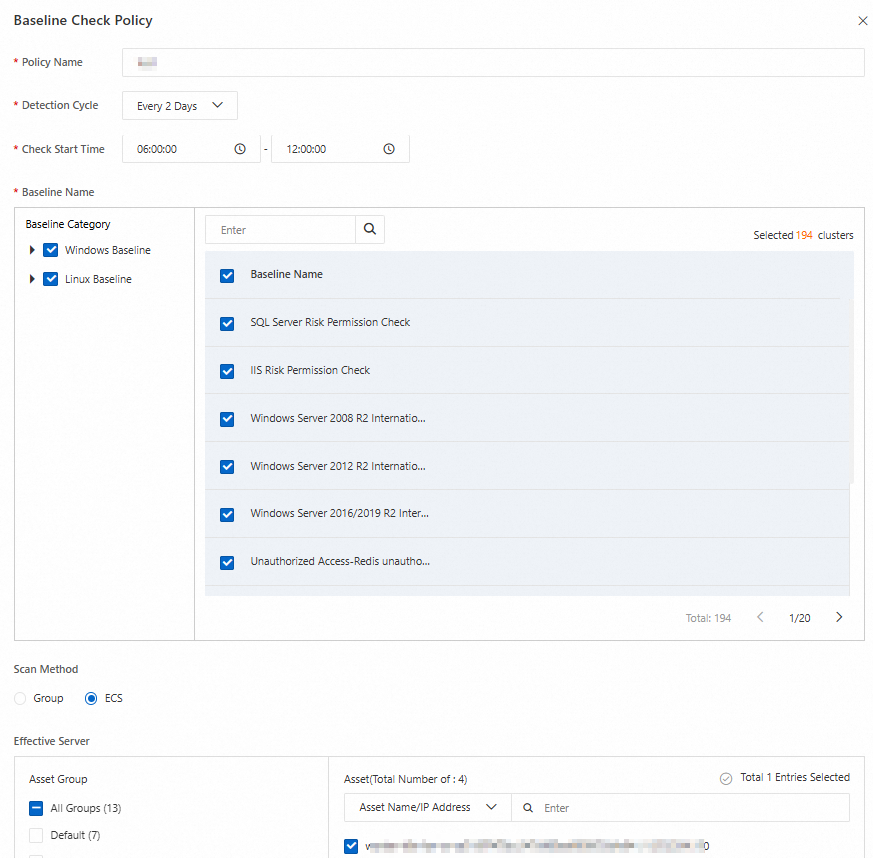Expand the Windows Baseline tree node
The image size is (873, 858).
click(x=32, y=250)
